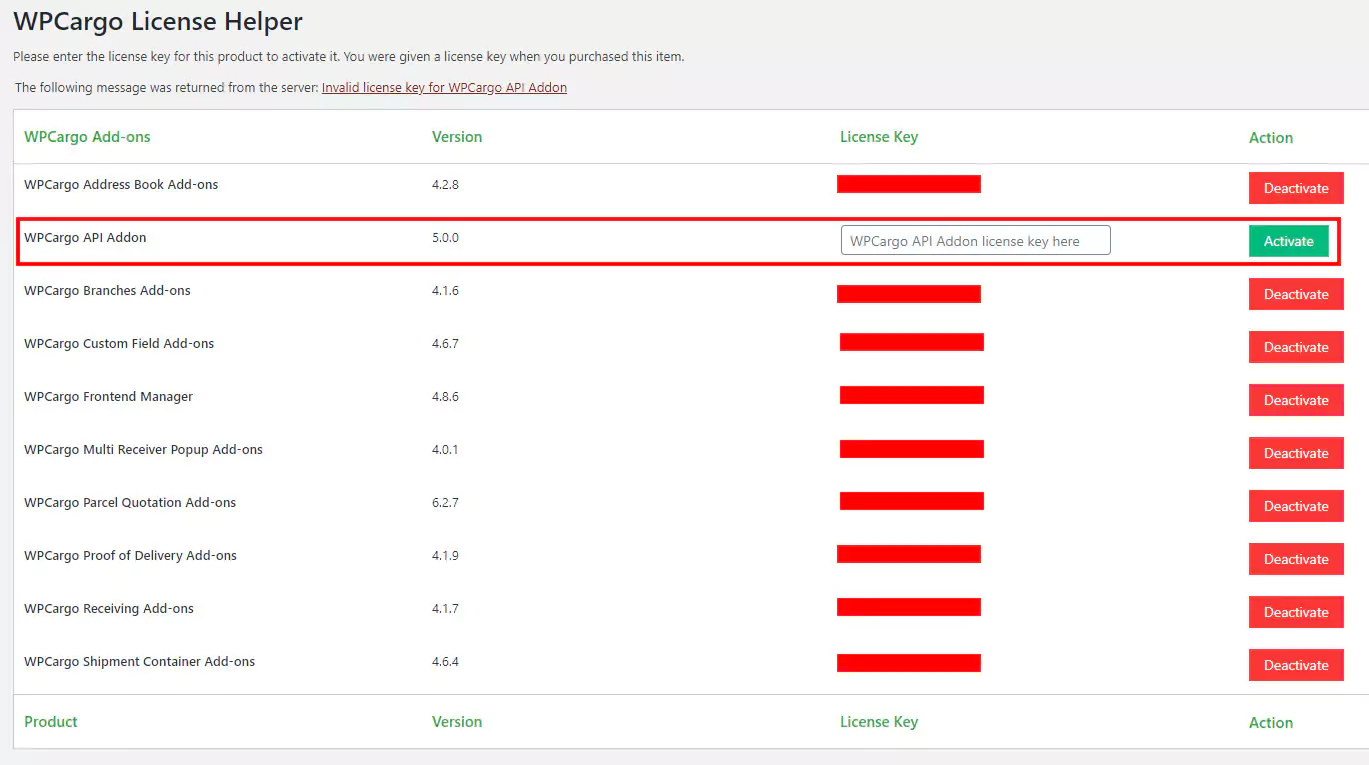Click Deactivate for Proof of Delivery Add-ons
Image resolution: width=1369 pixels, height=765 pixels.
click(1295, 559)
